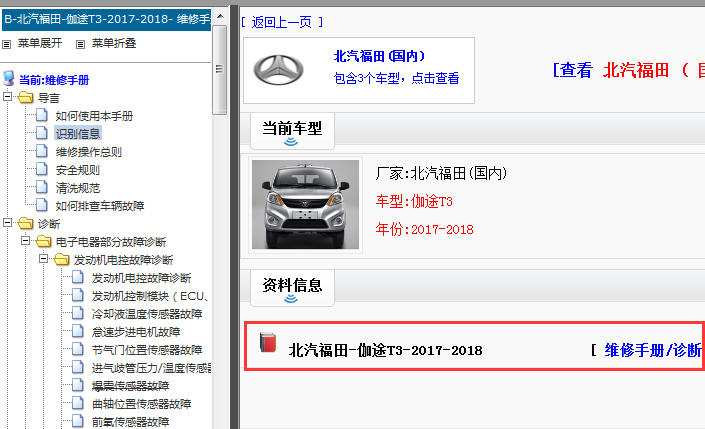Viewport: 705px width, 429px height.
Task: Click the 电子电器部分故障诊断 folder icon
Action: (x=44, y=241)
